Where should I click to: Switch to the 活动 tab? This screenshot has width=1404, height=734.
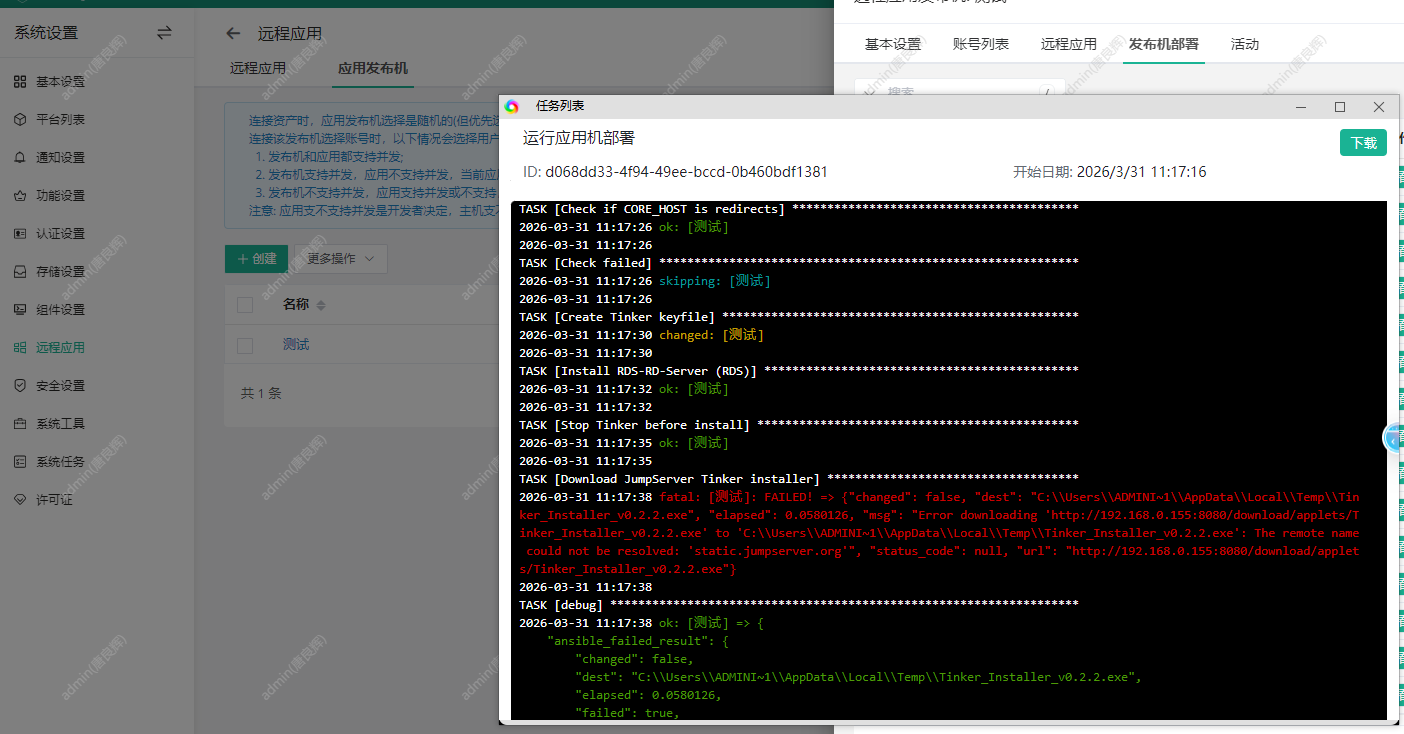[x=1244, y=44]
